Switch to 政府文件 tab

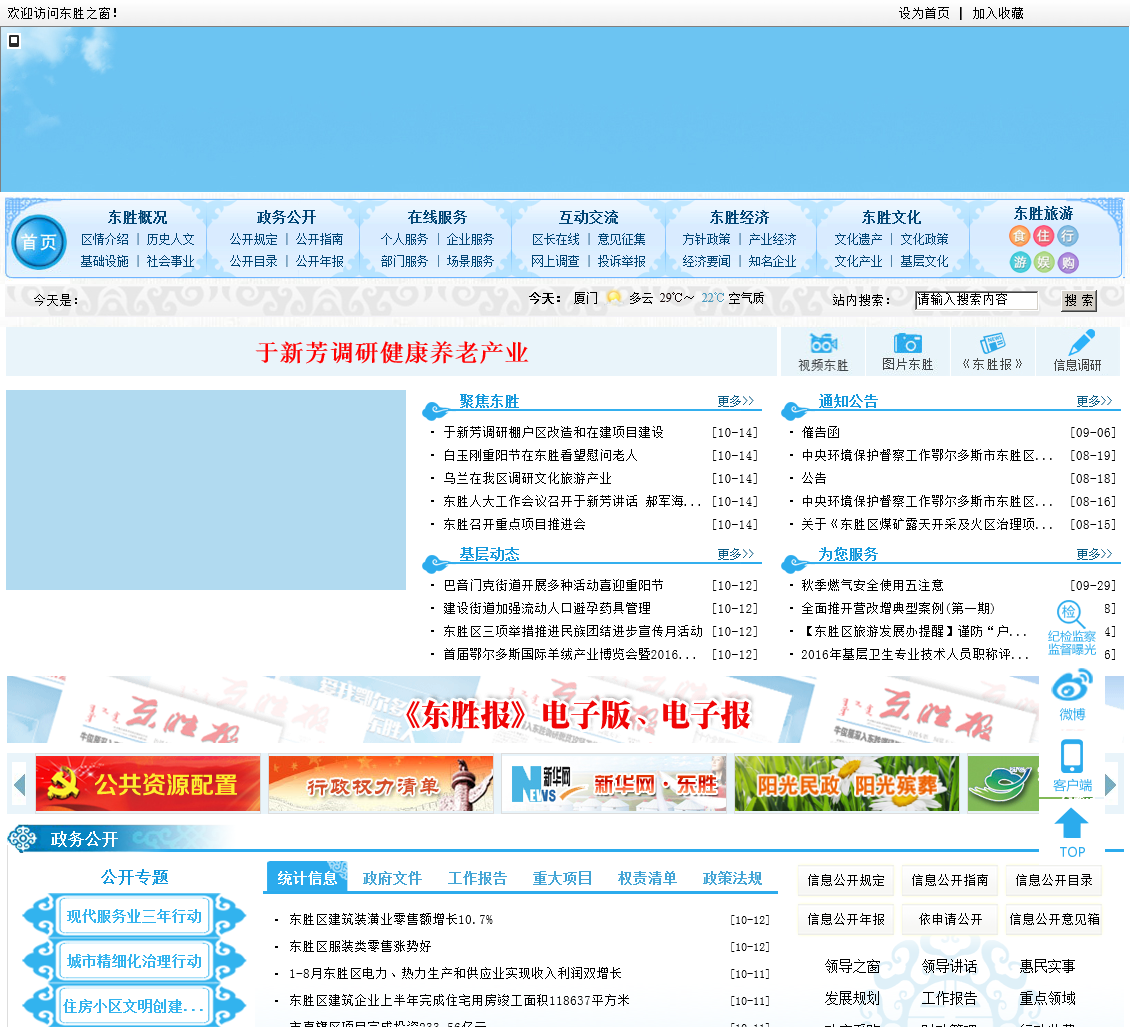(x=392, y=878)
